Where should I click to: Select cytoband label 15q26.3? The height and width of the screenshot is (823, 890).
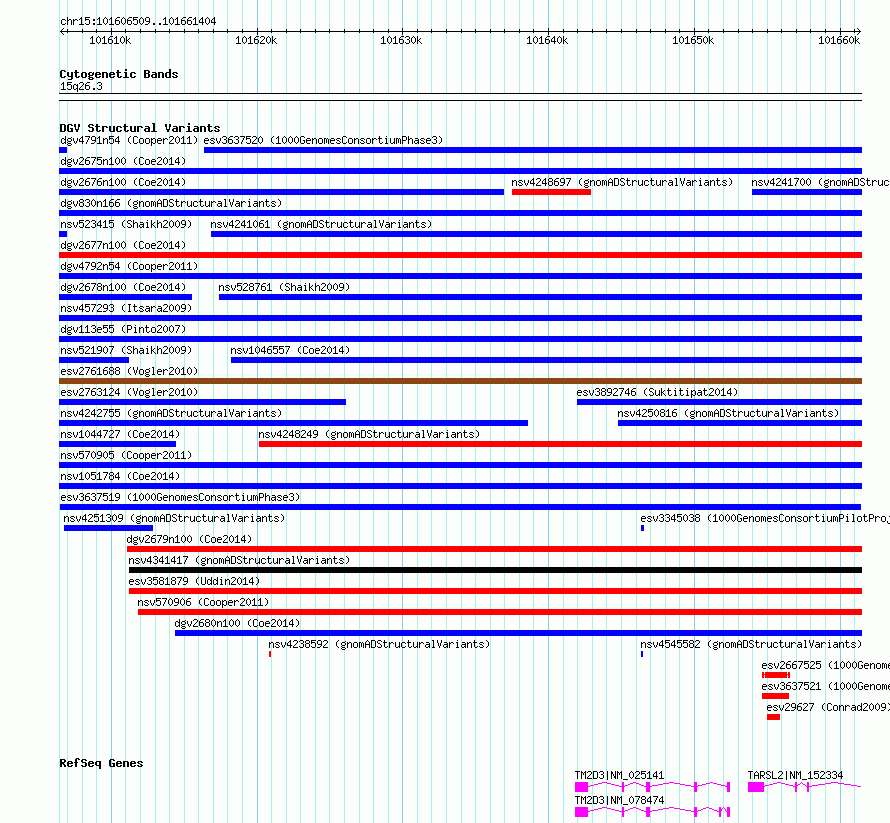(81, 86)
